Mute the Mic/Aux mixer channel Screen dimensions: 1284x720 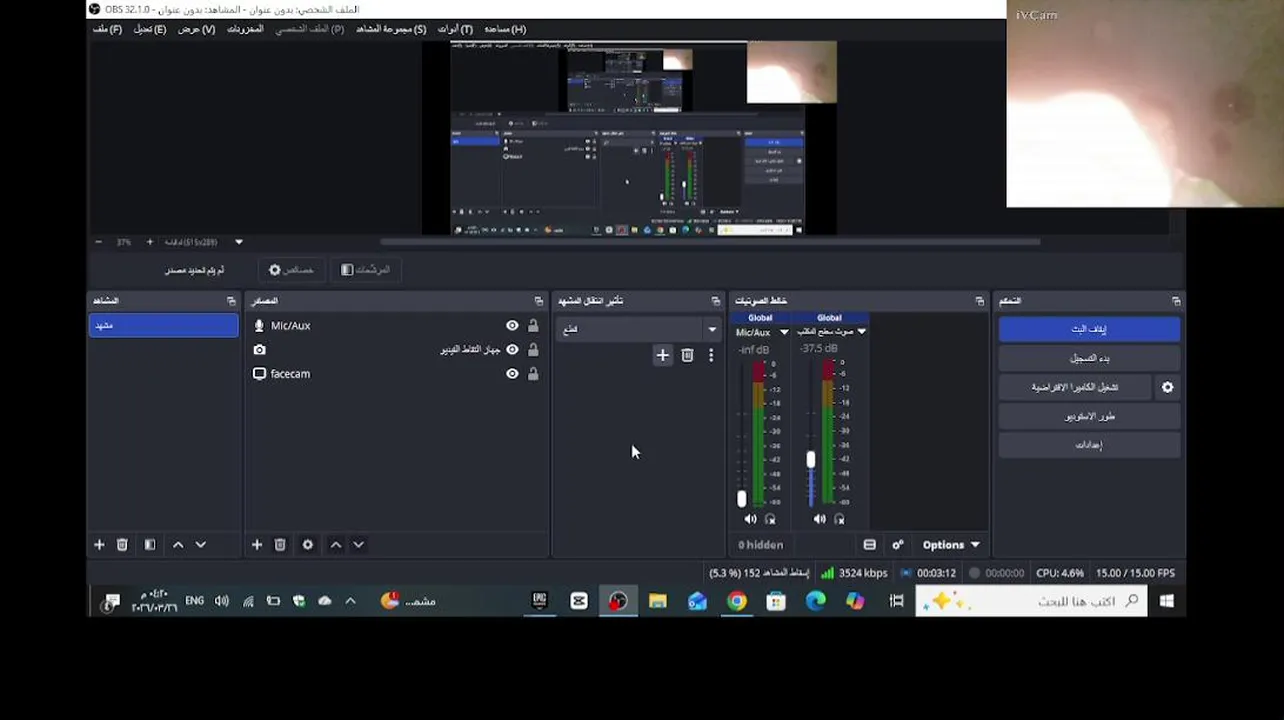(x=751, y=519)
